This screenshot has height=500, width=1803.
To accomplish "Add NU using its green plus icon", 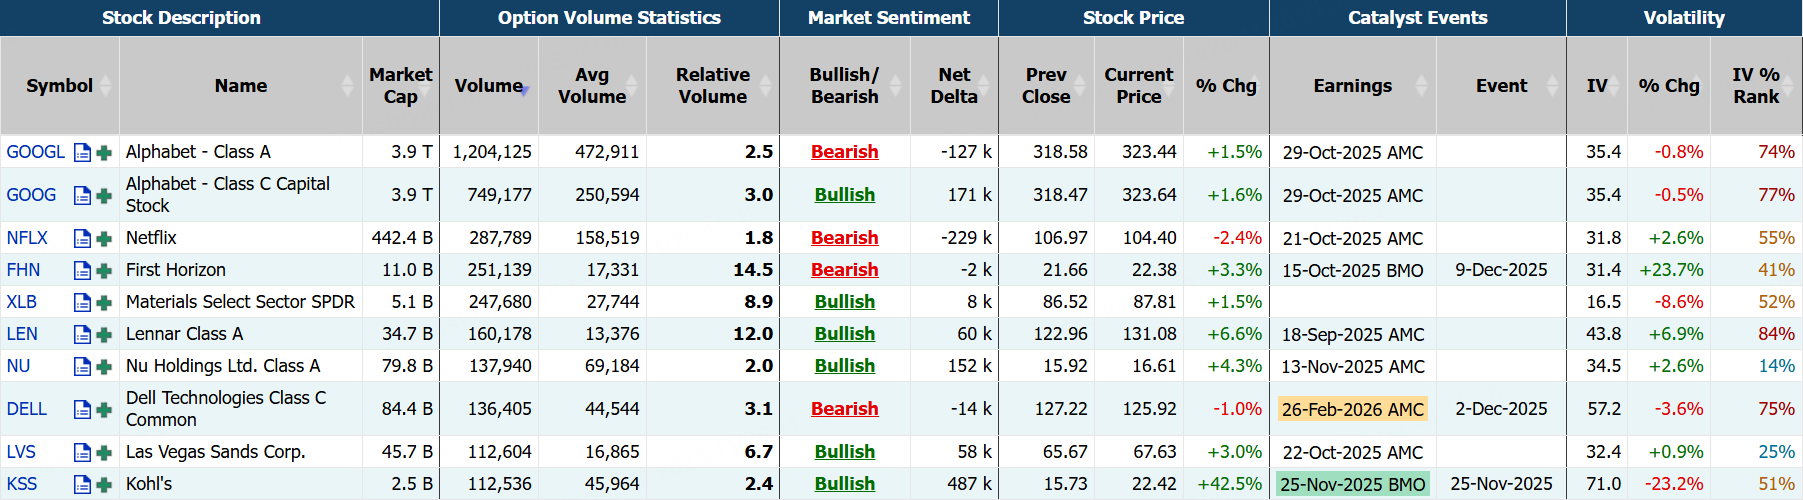I will pyautogui.click(x=103, y=367).
